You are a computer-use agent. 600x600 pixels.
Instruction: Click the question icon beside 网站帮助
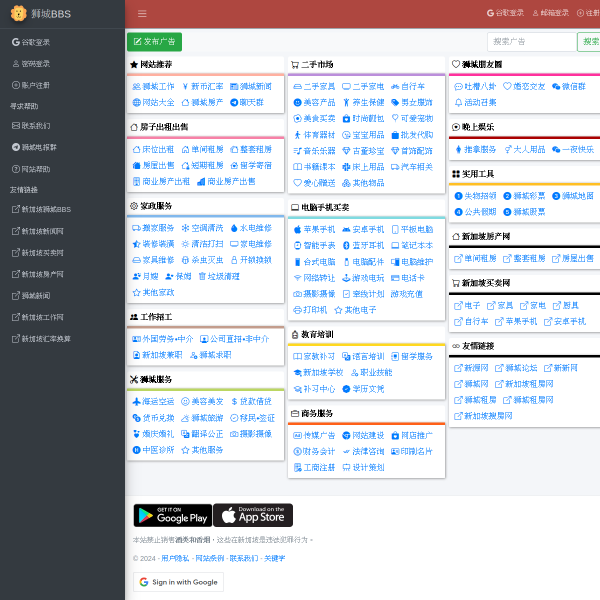[15, 168]
